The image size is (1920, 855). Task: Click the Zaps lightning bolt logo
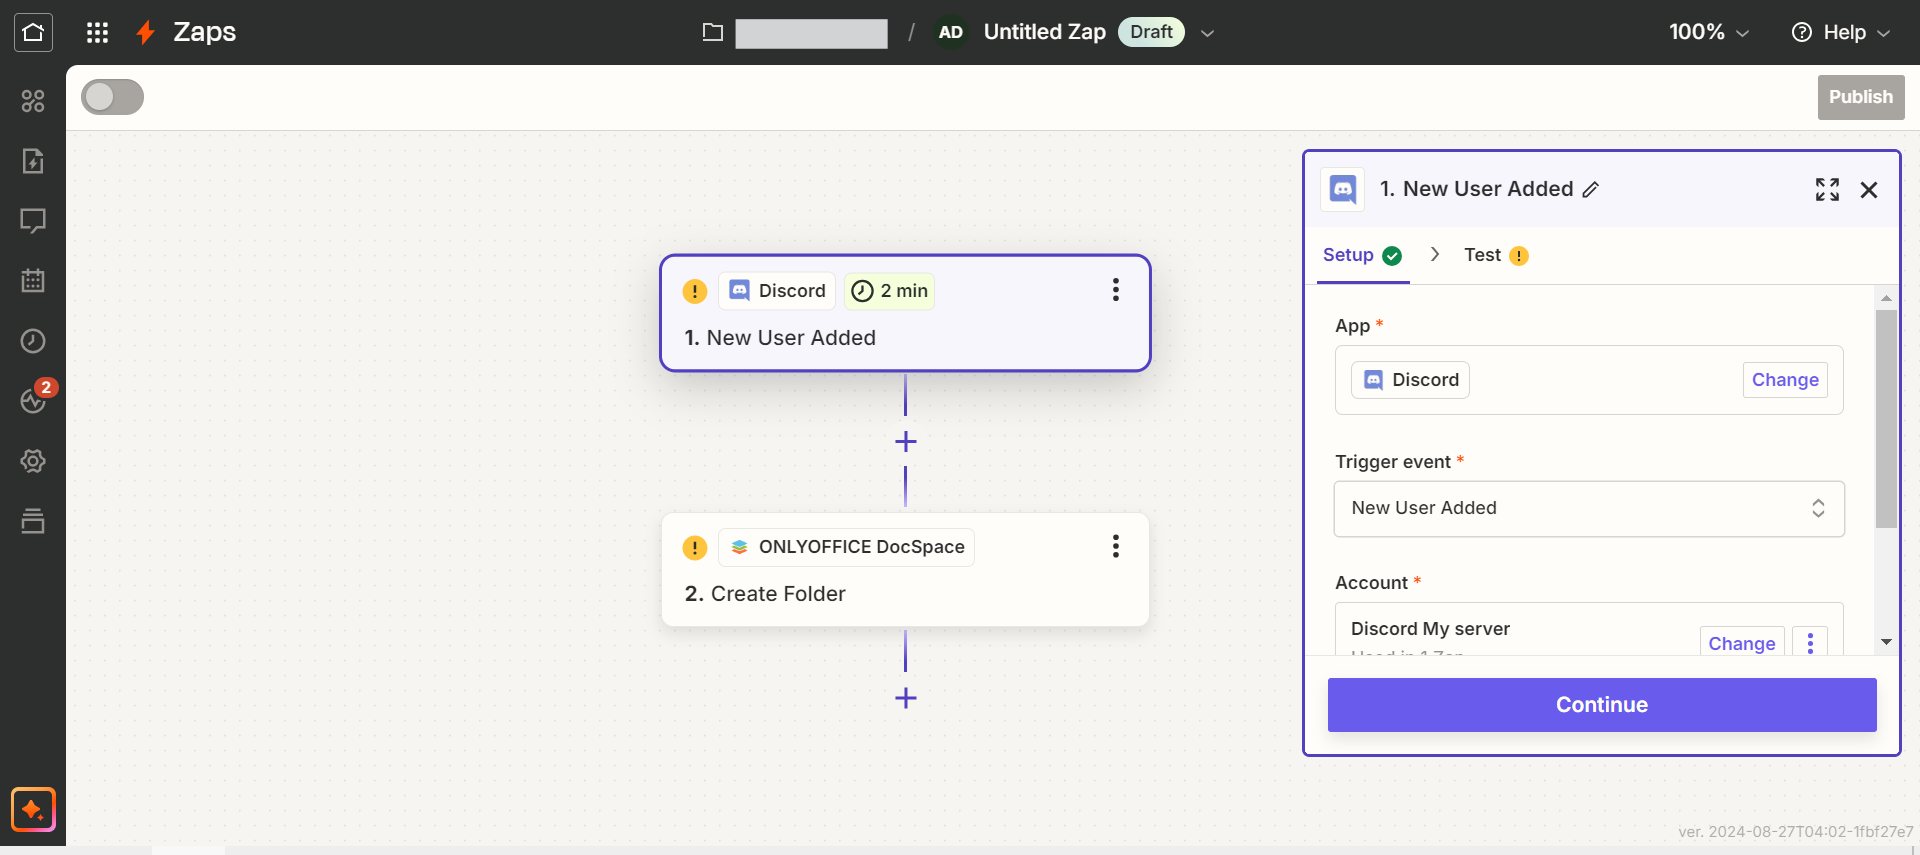point(146,32)
